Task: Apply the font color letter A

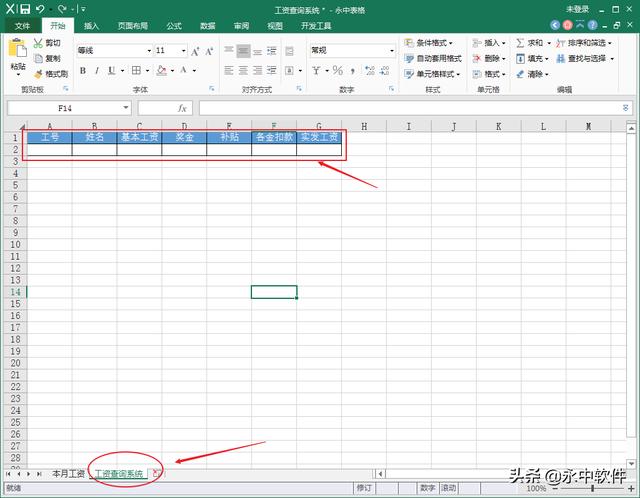Action: (x=184, y=71)
